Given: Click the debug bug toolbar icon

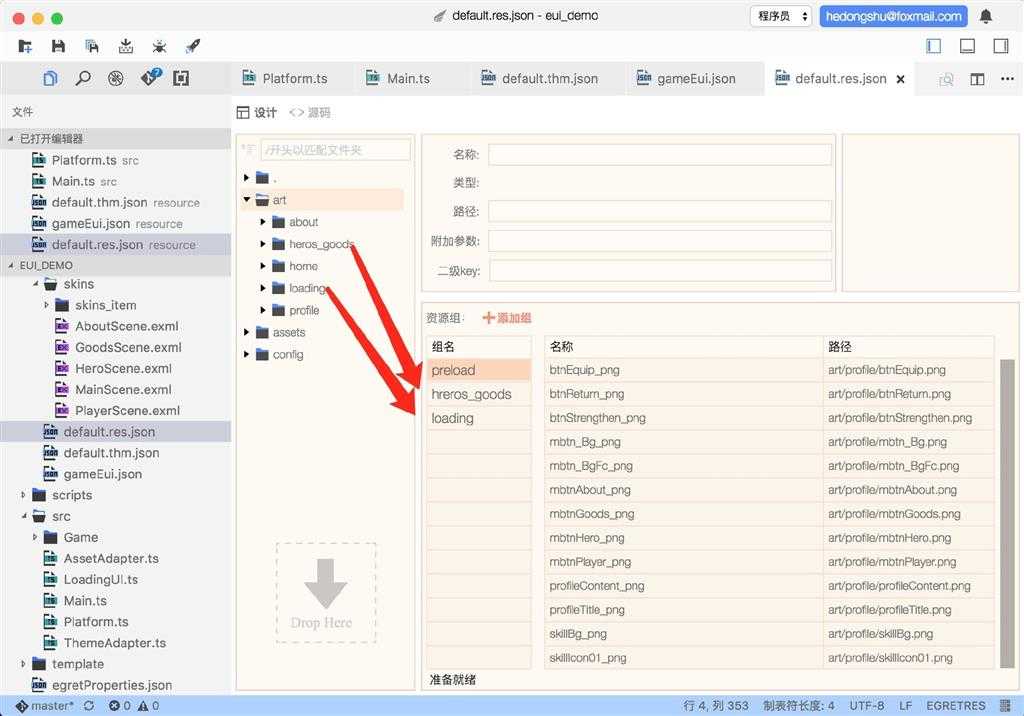Looking at the screenshot, I should click(159, 46).
